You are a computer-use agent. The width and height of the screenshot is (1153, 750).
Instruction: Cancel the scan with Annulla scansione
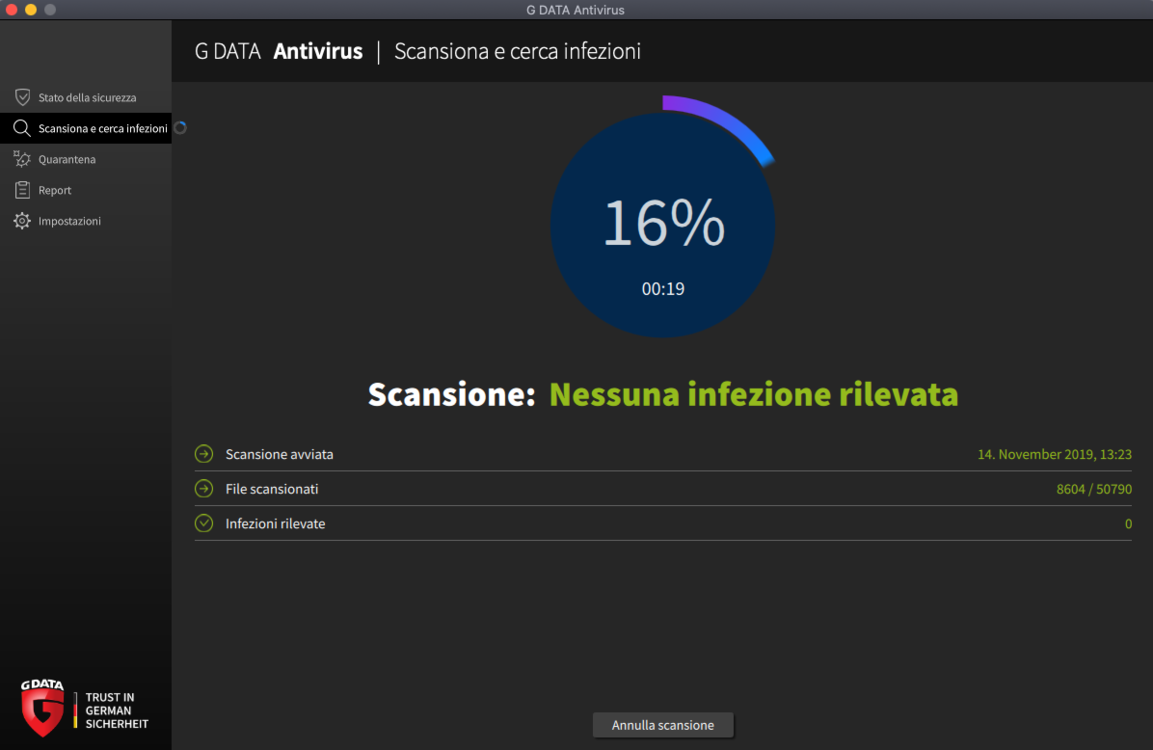click(x=663, y=725)
